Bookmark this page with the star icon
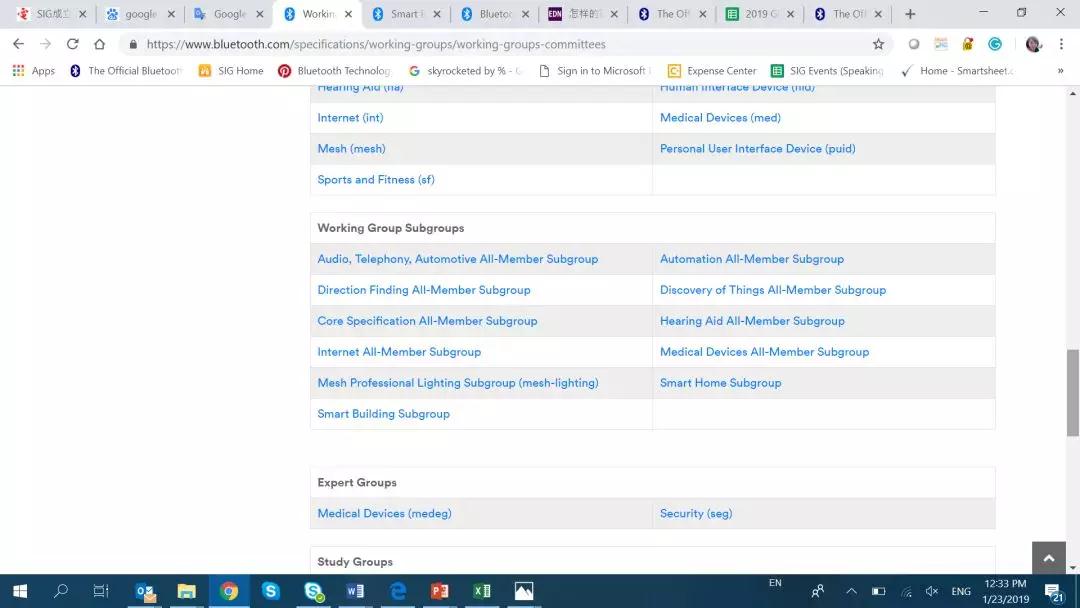Image resolution: width=1080 pixels, height=608 pixels. coord(878,44)
